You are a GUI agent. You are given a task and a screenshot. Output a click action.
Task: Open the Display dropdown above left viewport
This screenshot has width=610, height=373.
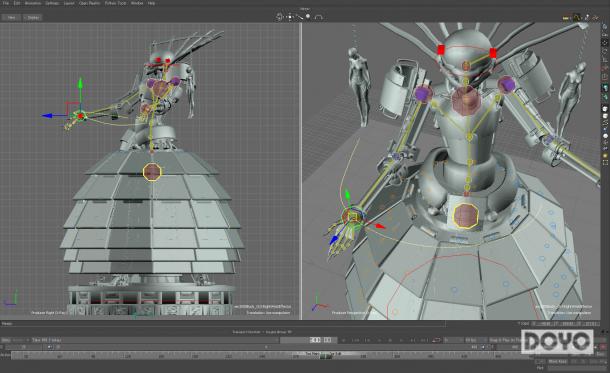pos(33,18)
